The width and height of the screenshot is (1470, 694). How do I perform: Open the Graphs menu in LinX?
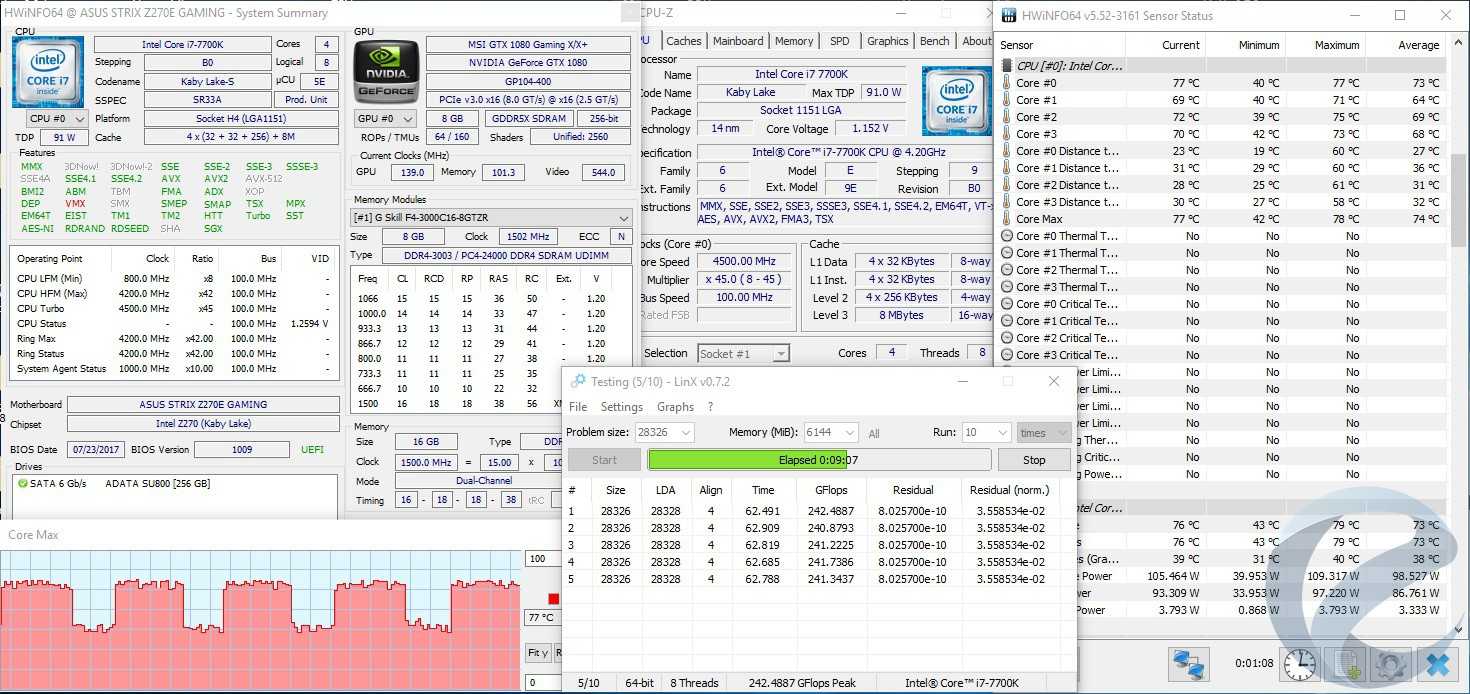click(675, 407)
